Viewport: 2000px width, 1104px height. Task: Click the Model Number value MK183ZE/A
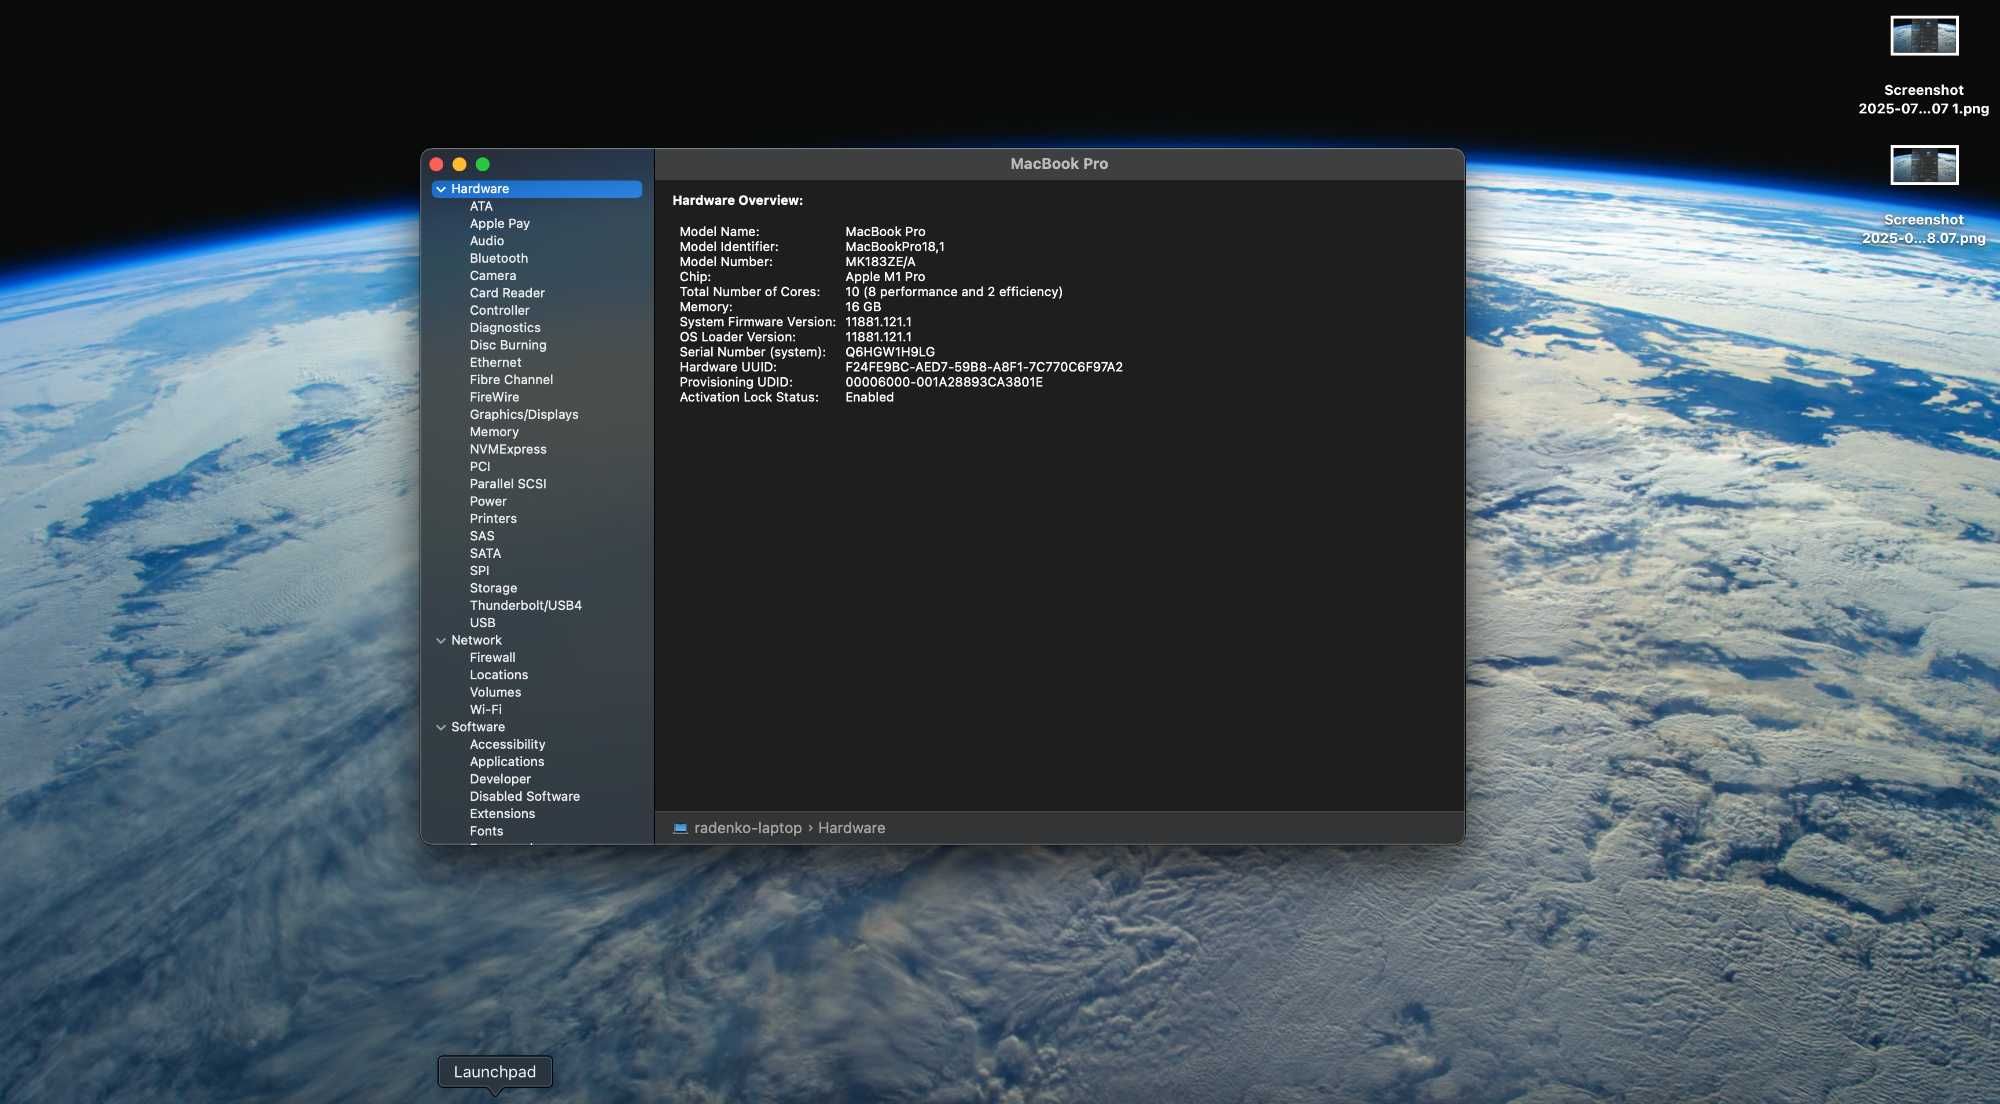(x=880, y=262)
